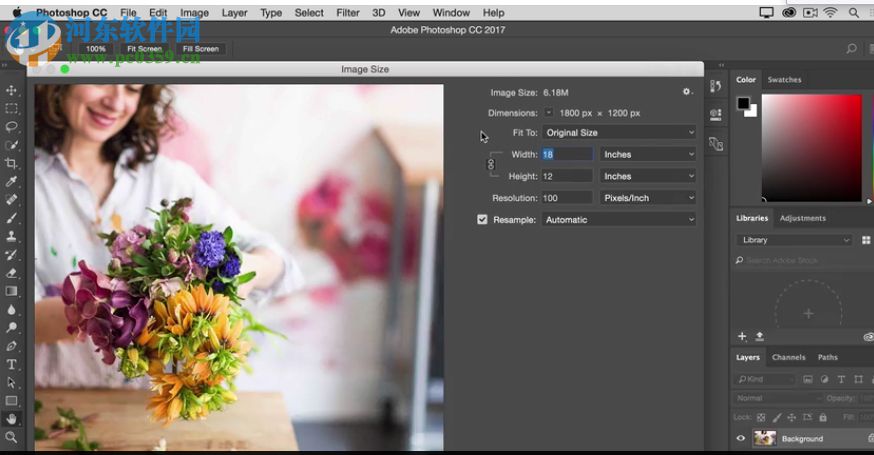The image size is (874, 455).
Task: Open the Resolution units dropdown
Action: pos(648,198)
